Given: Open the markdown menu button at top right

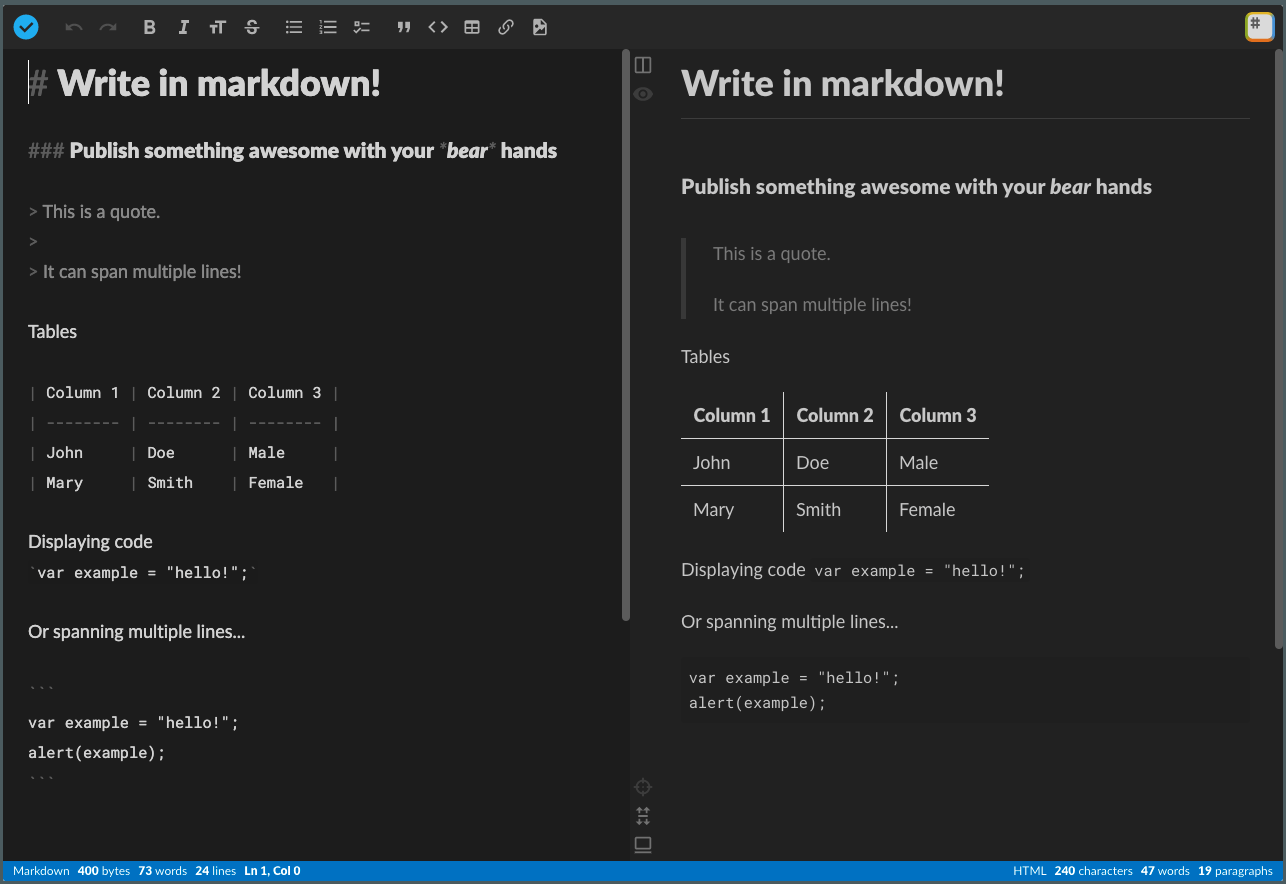Looking at the screenshot, I should 1259,26.
